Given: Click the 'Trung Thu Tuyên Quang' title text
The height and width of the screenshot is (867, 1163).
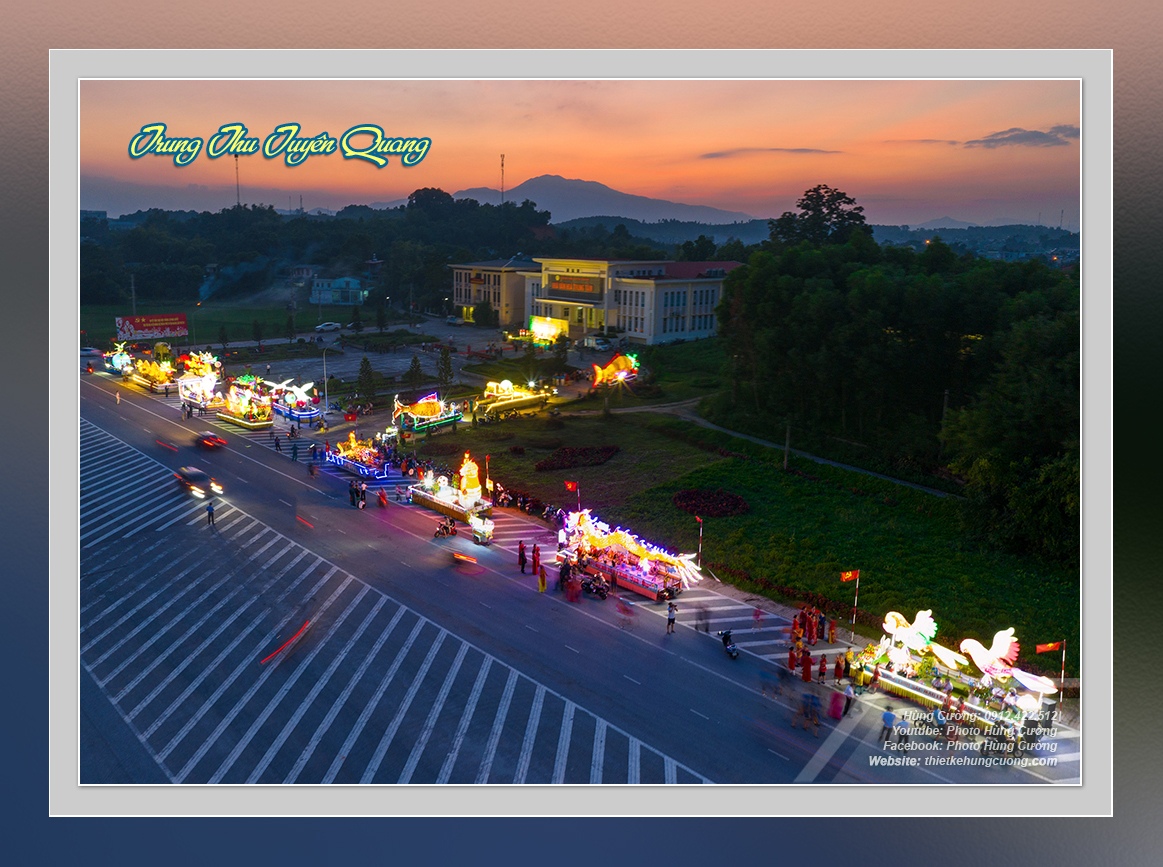Looking at the screenshot, I should pos(280,144).
